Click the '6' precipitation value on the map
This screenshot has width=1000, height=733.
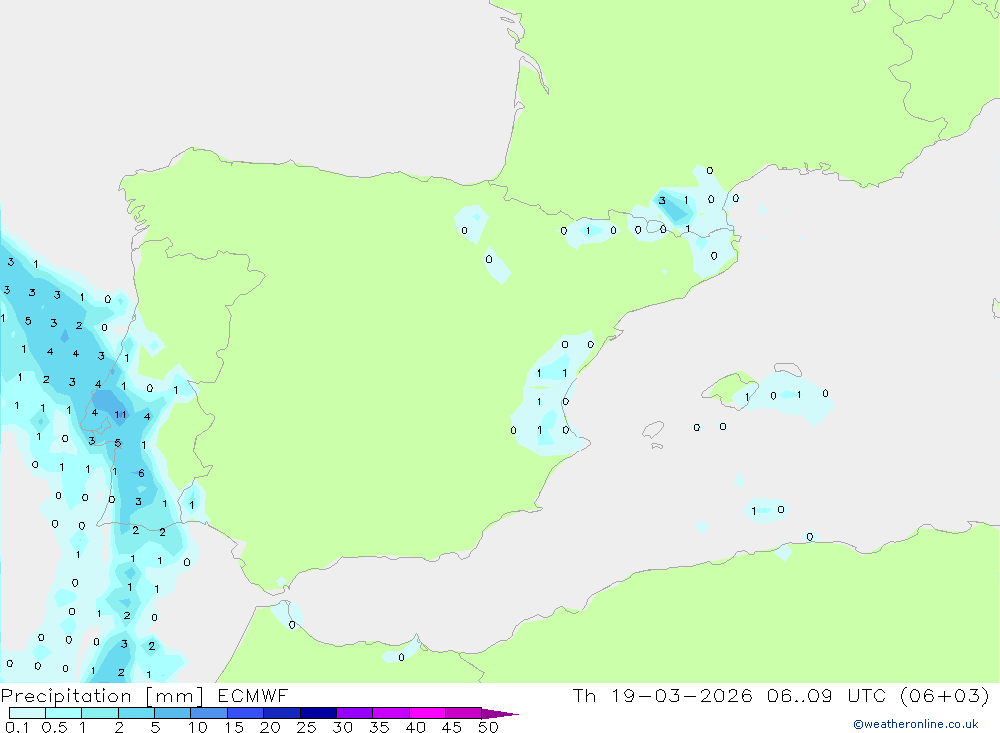(x=141, y=473)
